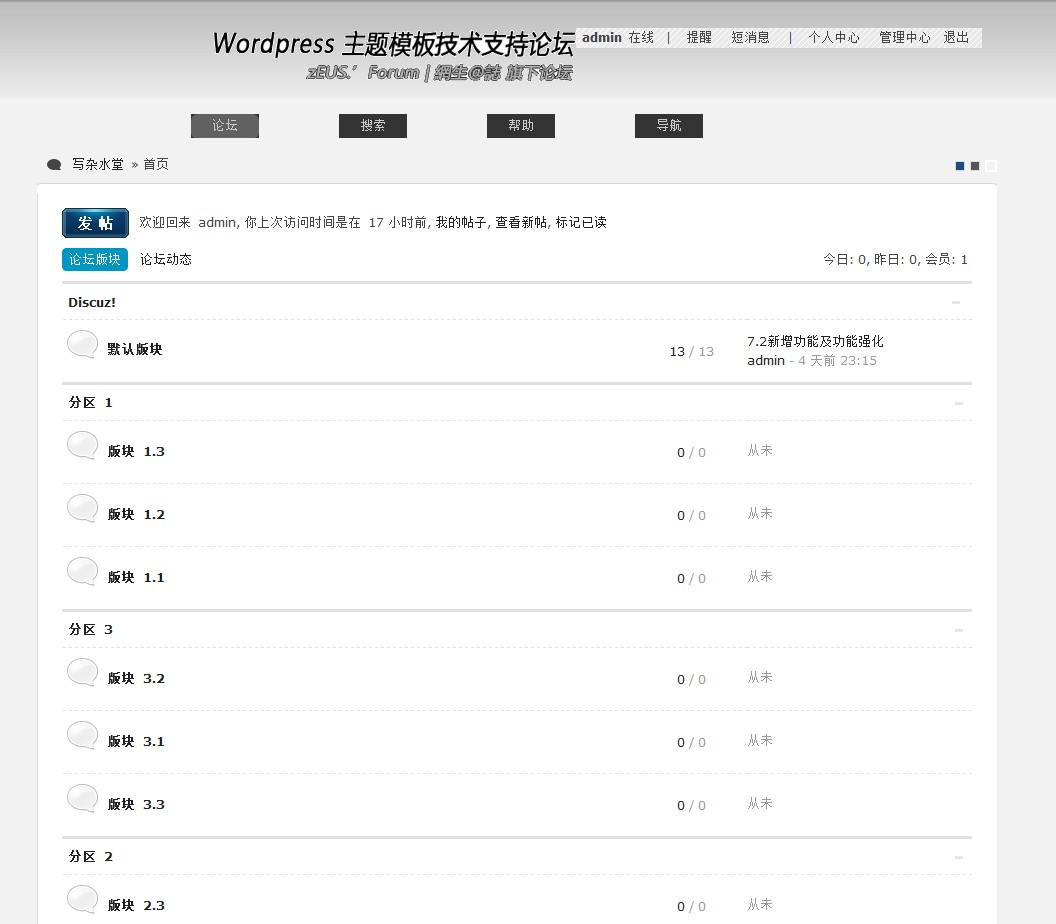This screenshot has width=1056, height=924.
Task: Collapse the 分区 2 category
Action: (958, 857)
